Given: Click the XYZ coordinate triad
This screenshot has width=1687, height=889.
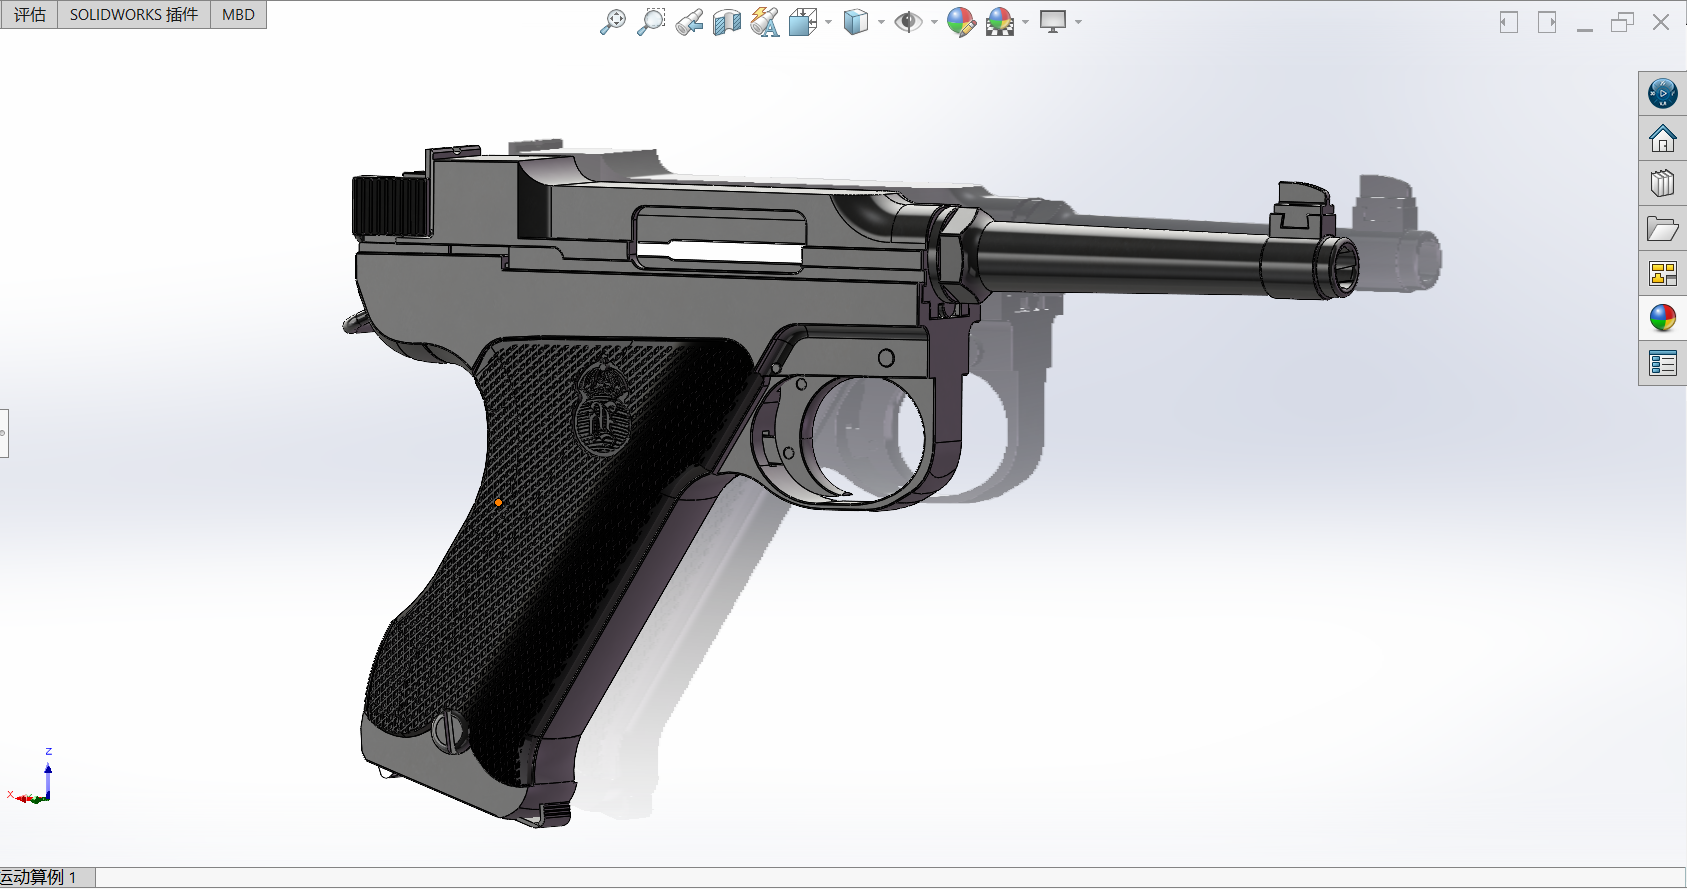Looking at the screenshot, I should pyautogui.click(x=30, y=778).
